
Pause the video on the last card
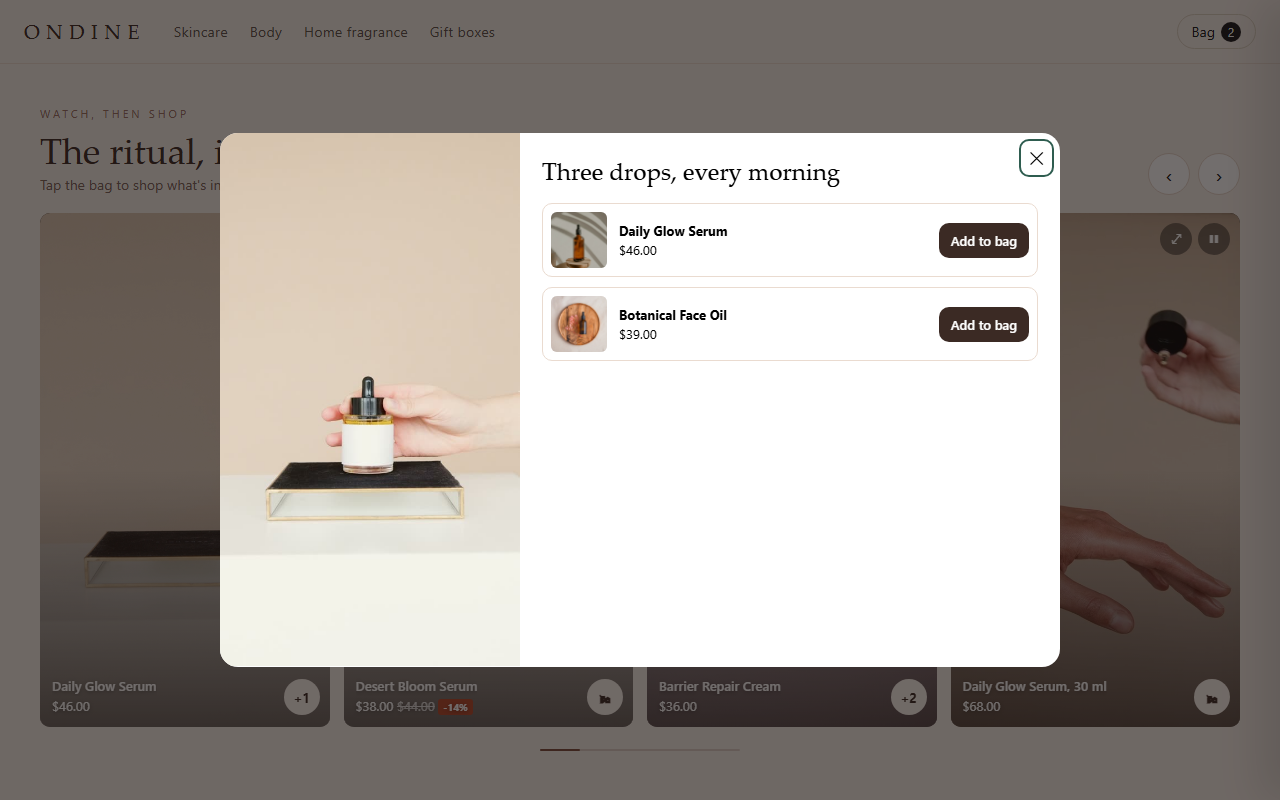[x=1214, y=239]
